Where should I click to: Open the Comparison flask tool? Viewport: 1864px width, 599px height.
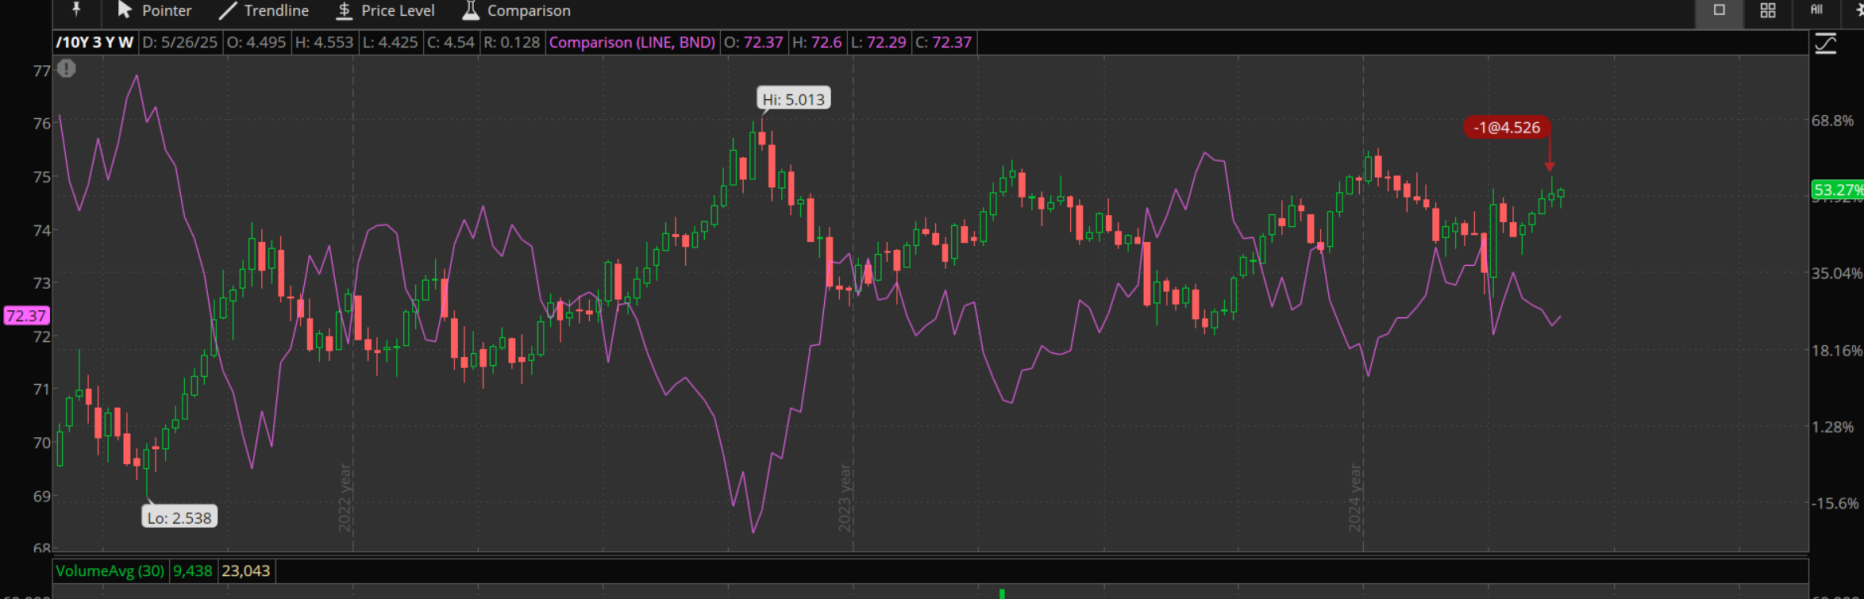click(516, 10)
